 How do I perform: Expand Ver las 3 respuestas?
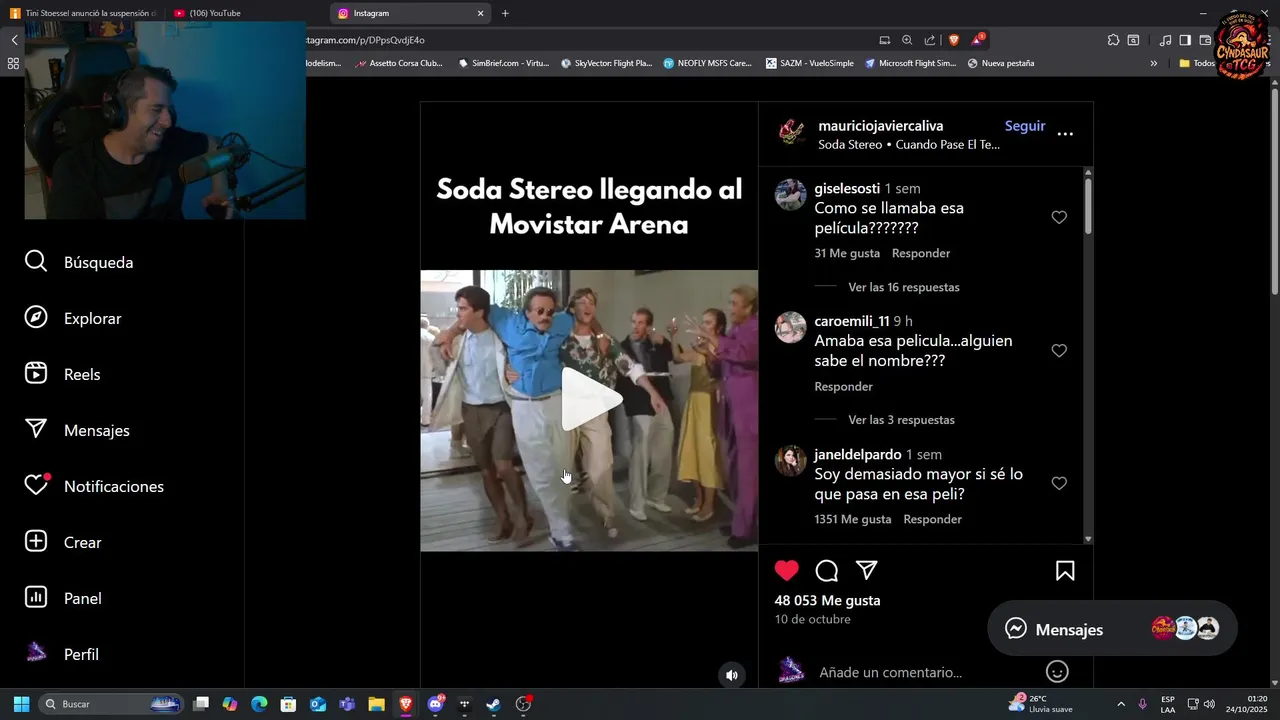click(x=901, y=420)
